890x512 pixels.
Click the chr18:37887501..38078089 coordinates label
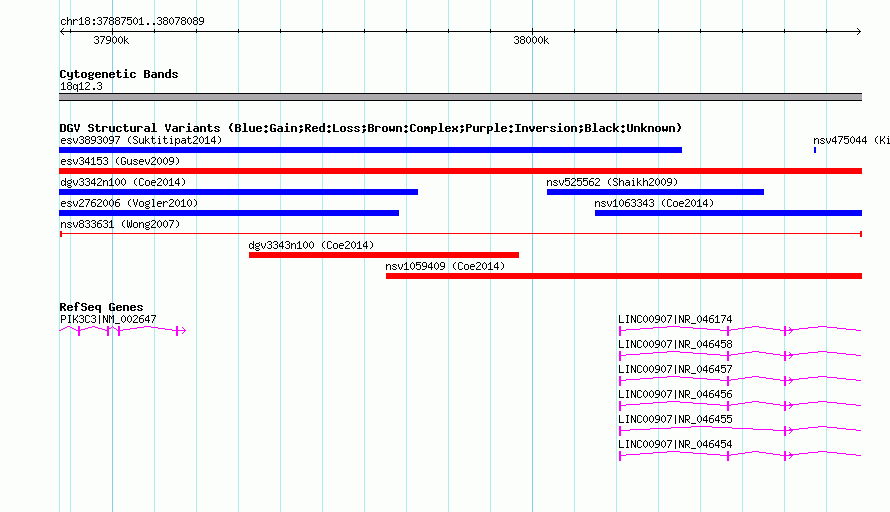(132, 21)
